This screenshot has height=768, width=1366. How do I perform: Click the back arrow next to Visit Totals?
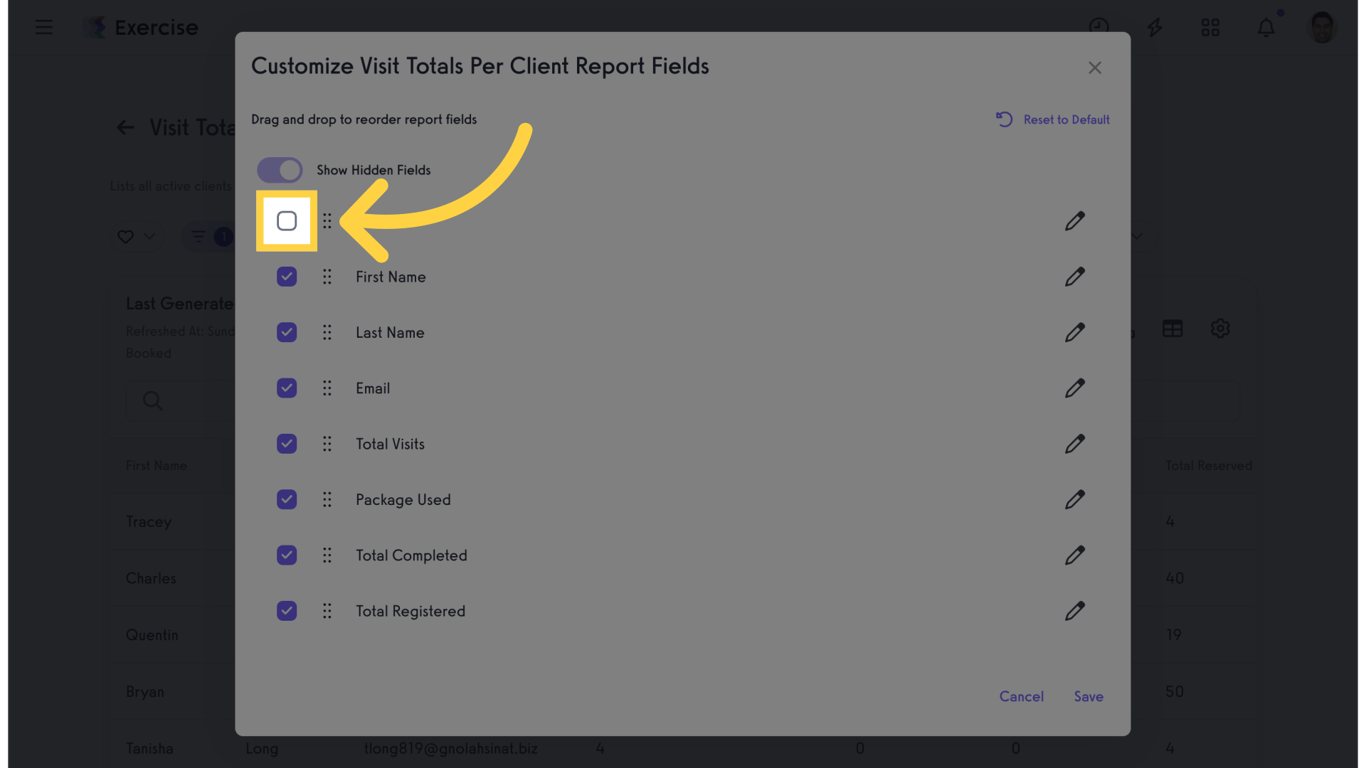[124, 127]
